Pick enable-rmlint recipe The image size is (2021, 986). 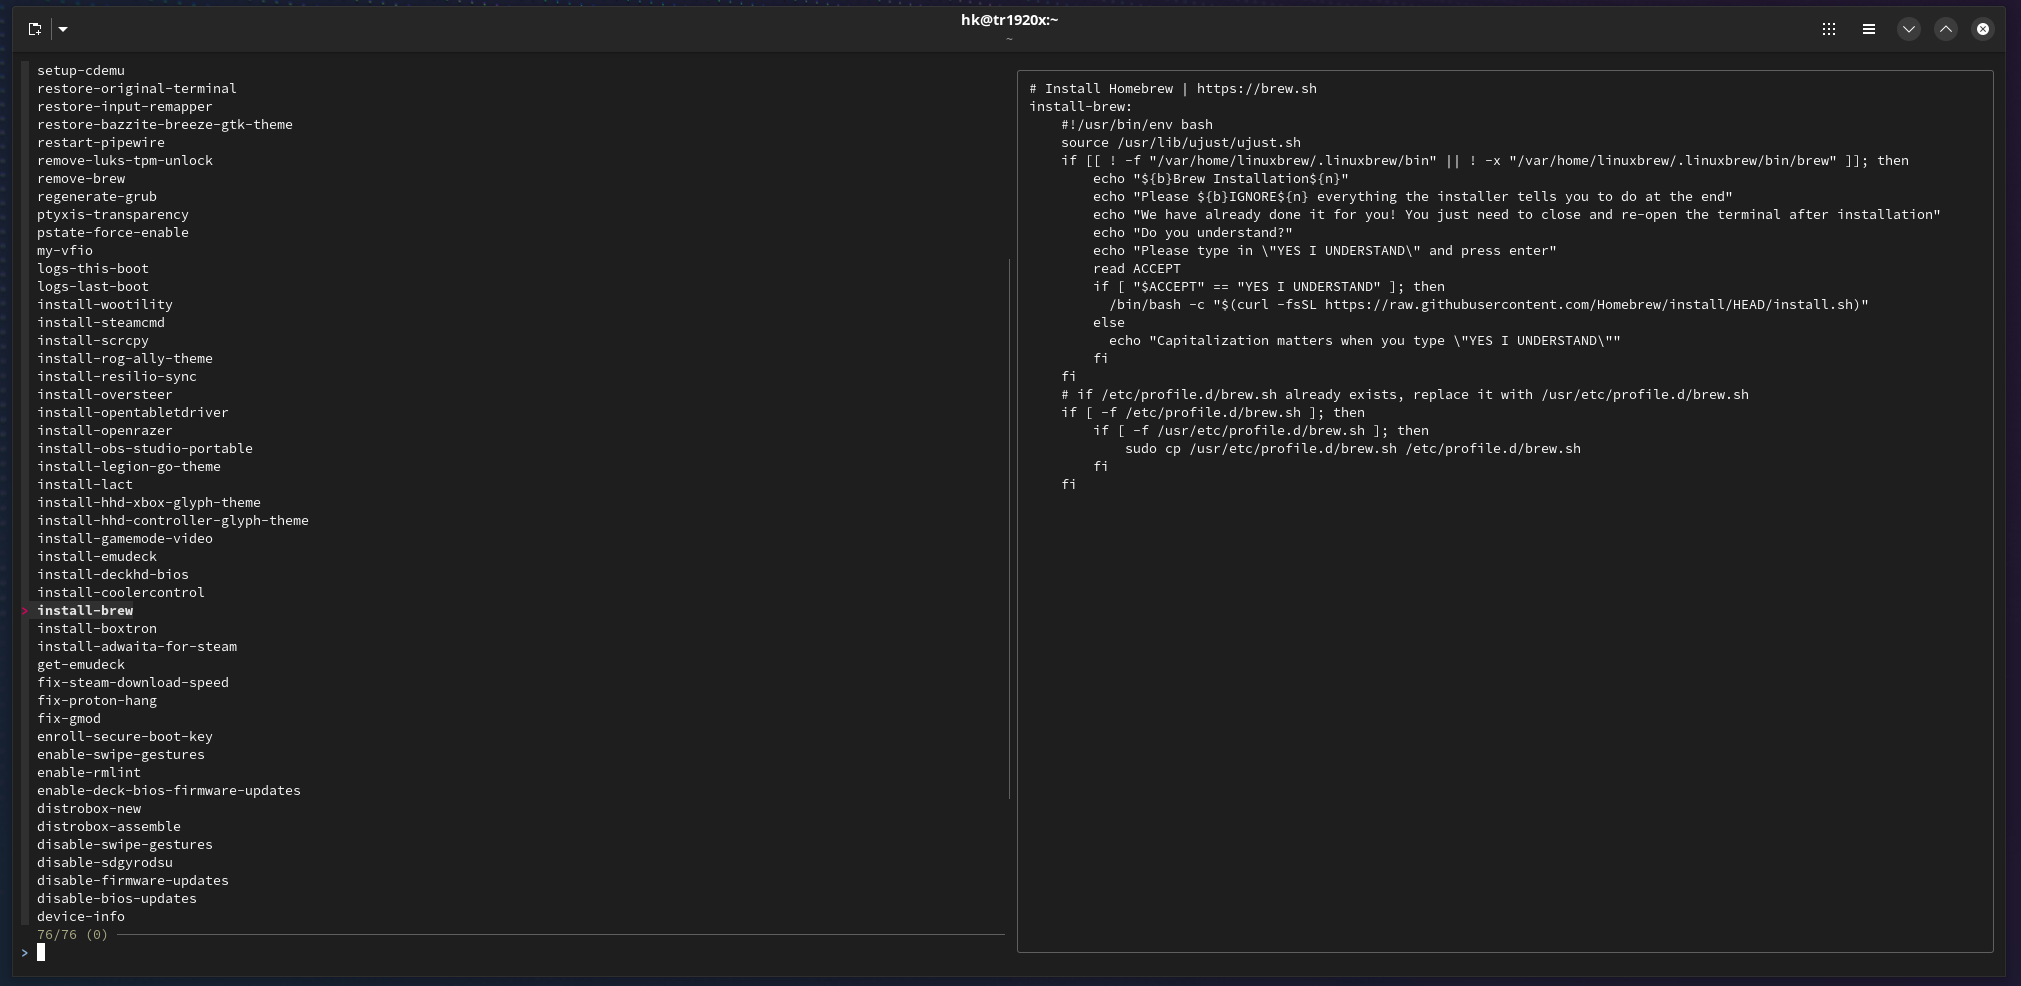pos(89,773)
